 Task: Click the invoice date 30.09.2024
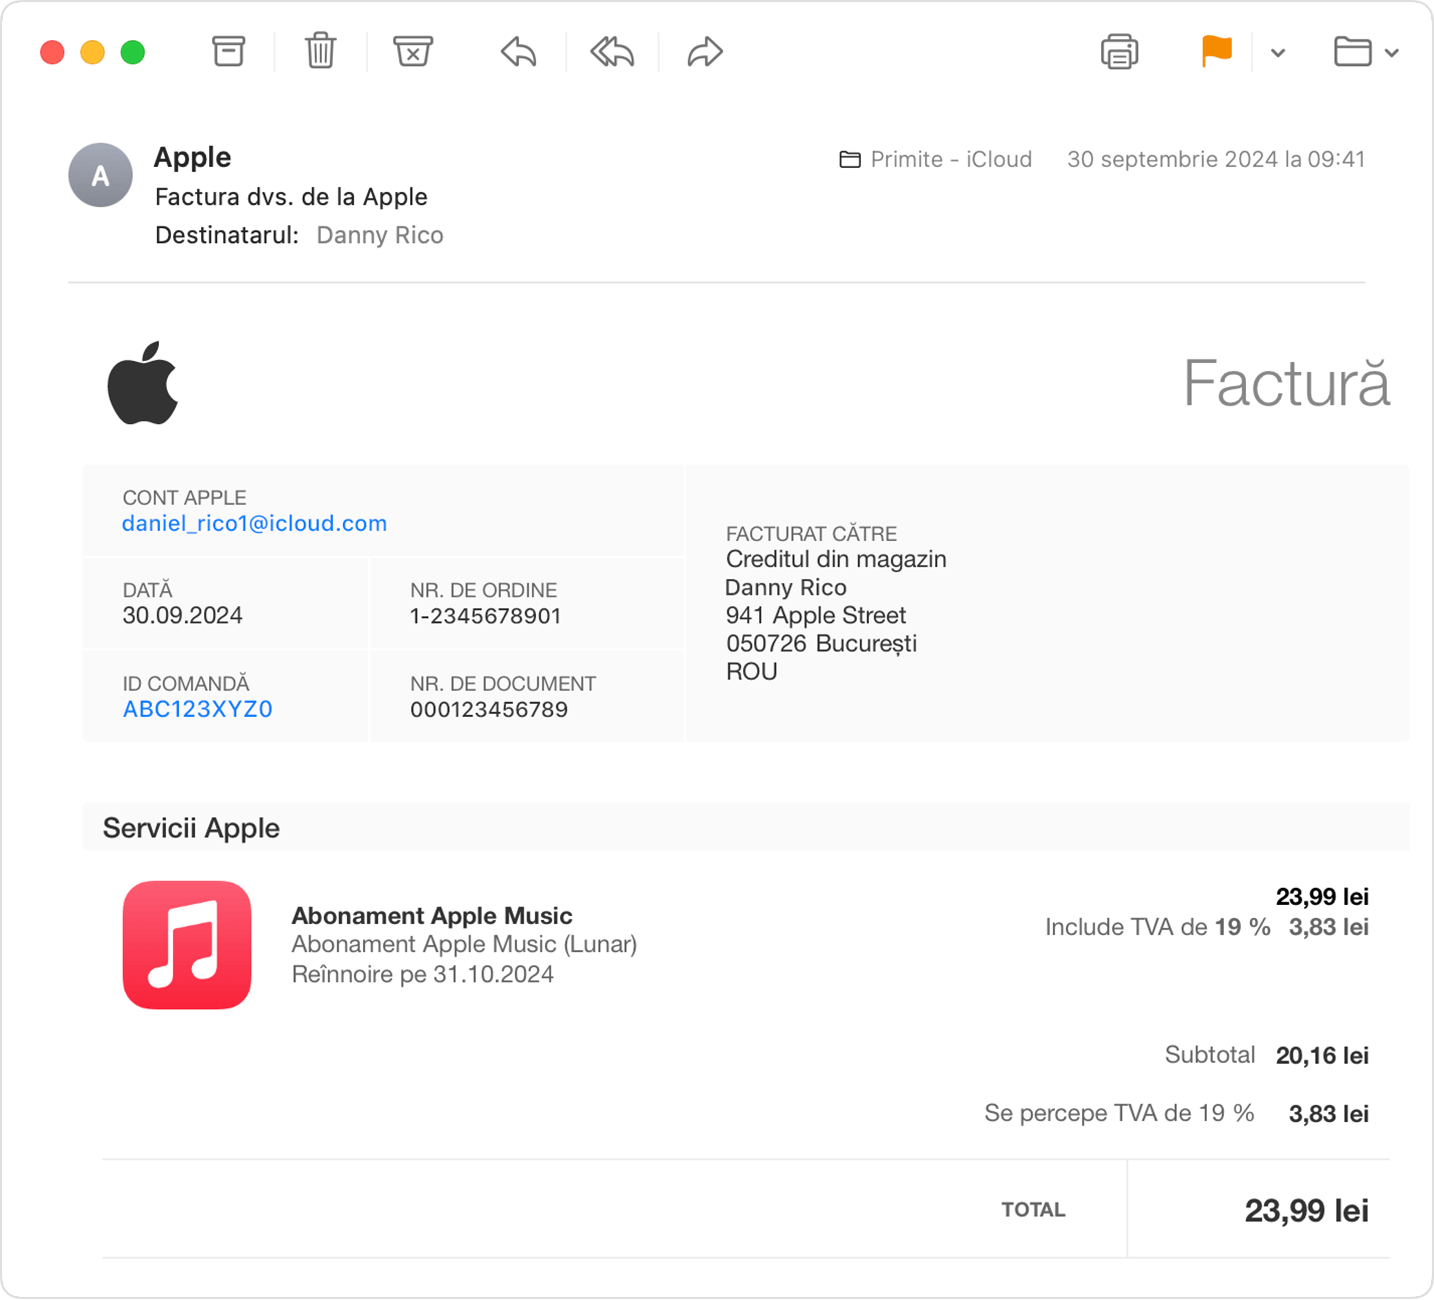182,615
